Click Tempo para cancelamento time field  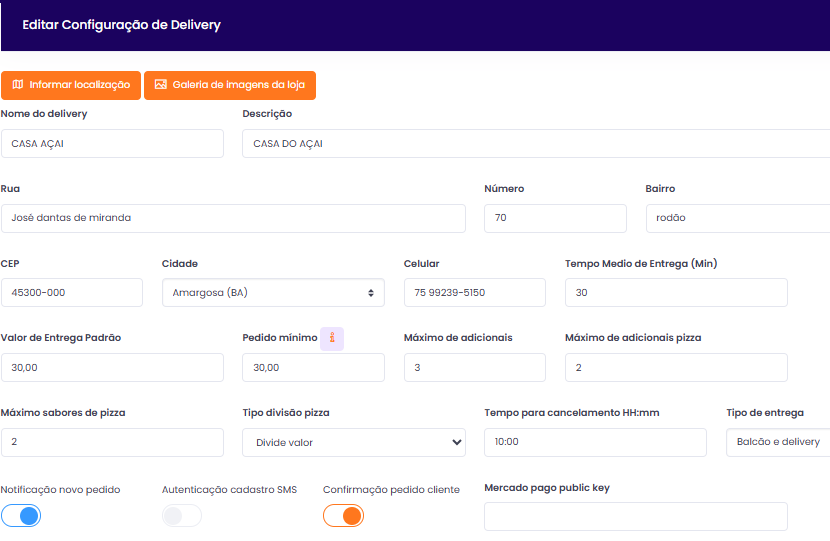tap(595, 442)
